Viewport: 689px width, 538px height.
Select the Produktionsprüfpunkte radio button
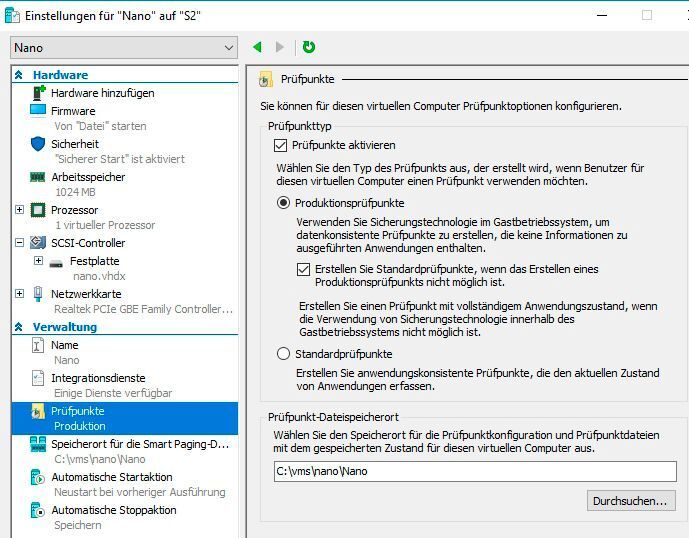283,203
